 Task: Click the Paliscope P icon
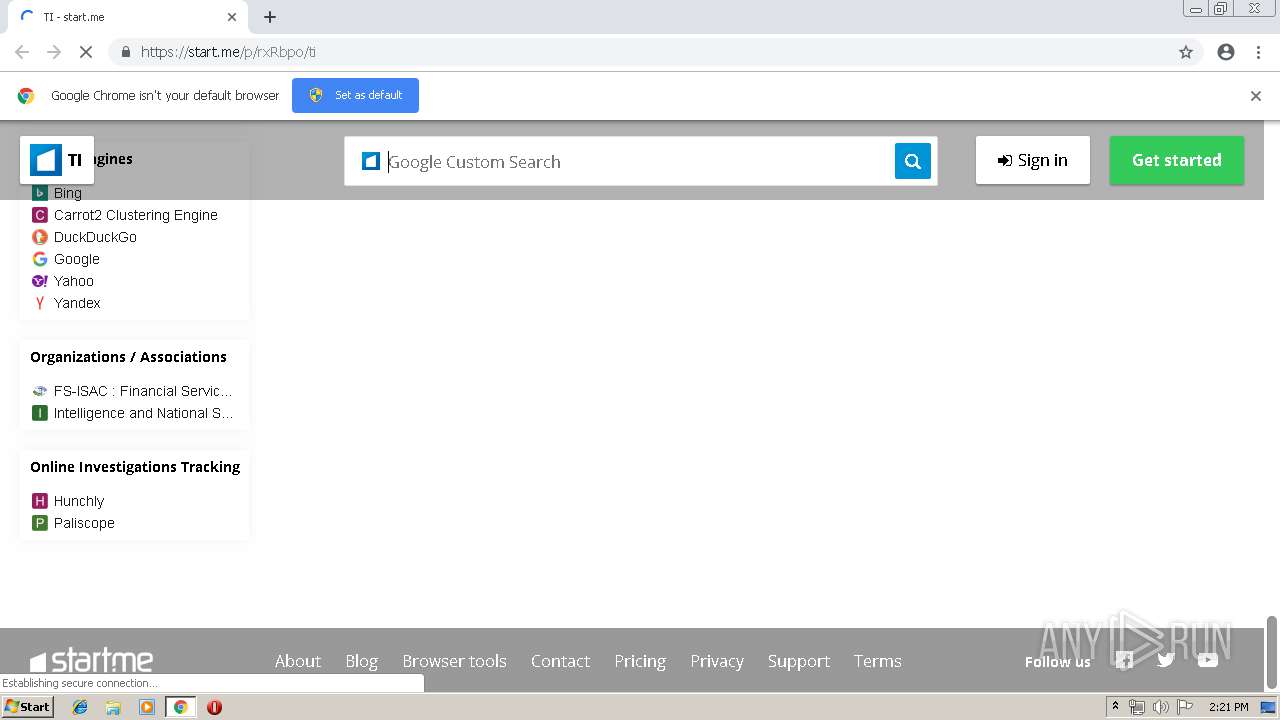click(40, 523)
